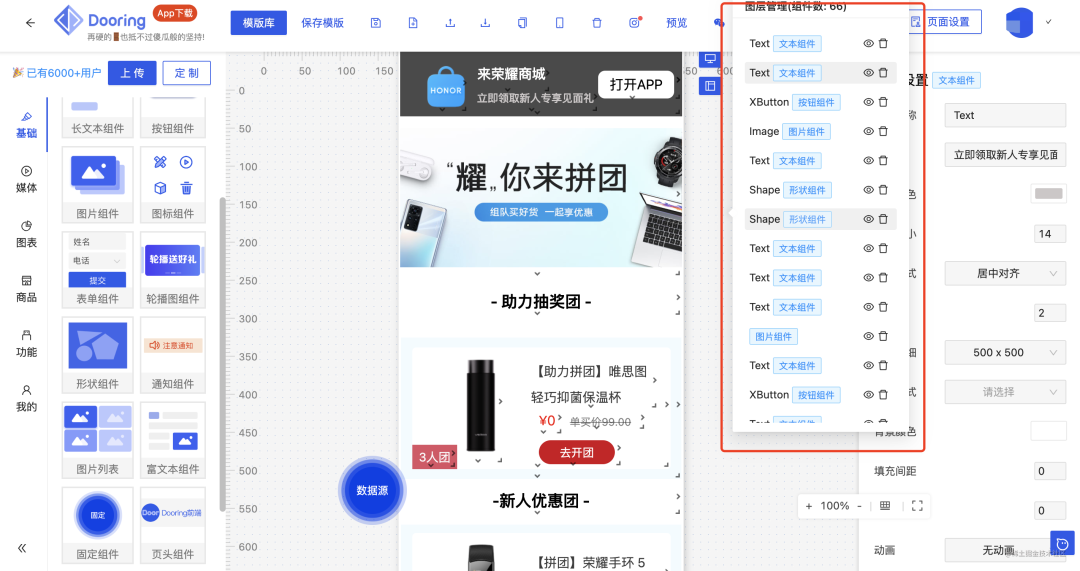The height and width of the screenshot is (571, 1080).
Task: Click the download arrow toolbar icon
Action: click(x=486, y=23)
